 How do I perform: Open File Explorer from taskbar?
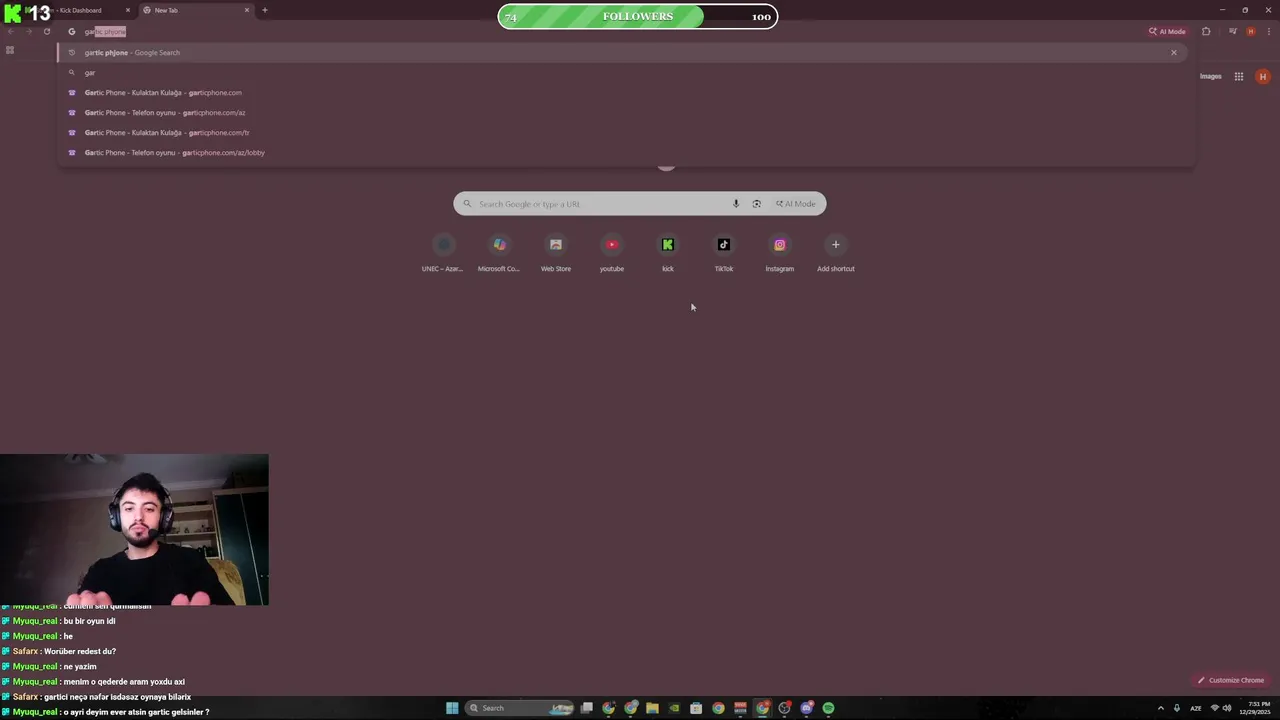pyautogui.click(x=652, y=708)
